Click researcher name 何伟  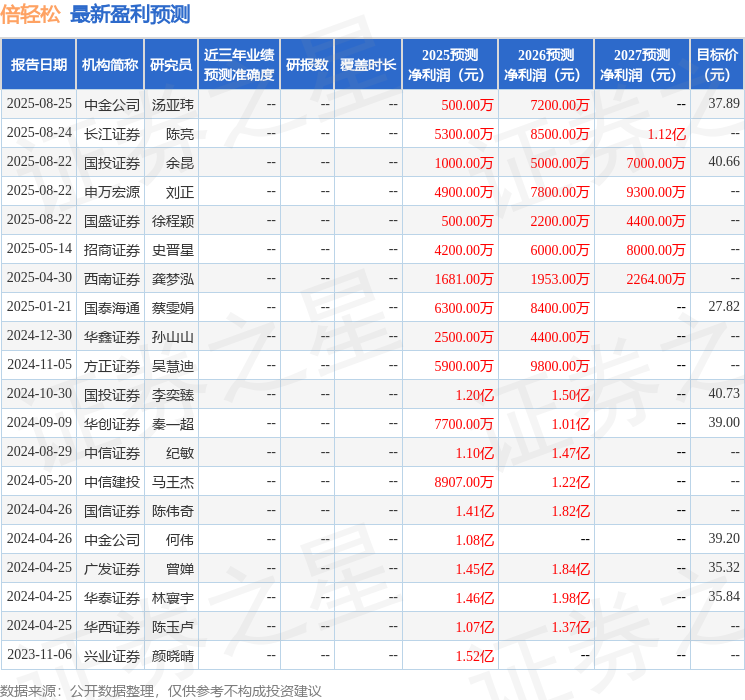(180, 540)
